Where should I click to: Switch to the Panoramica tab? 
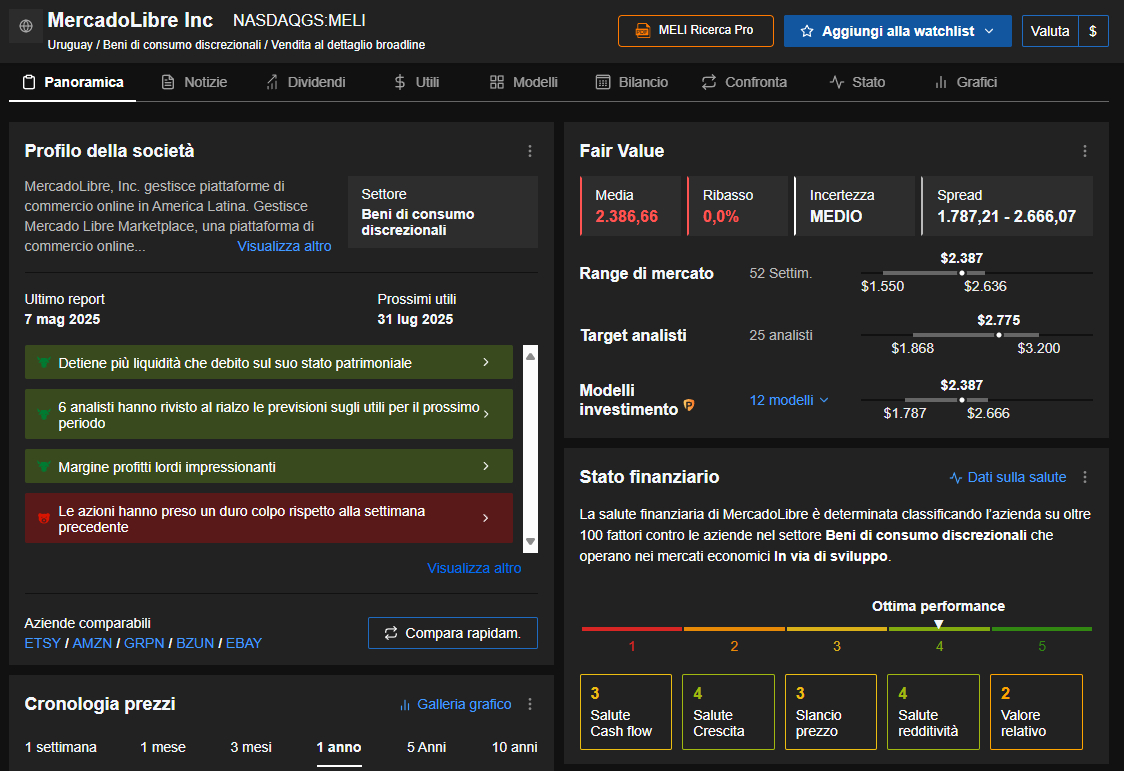[72, 82]
